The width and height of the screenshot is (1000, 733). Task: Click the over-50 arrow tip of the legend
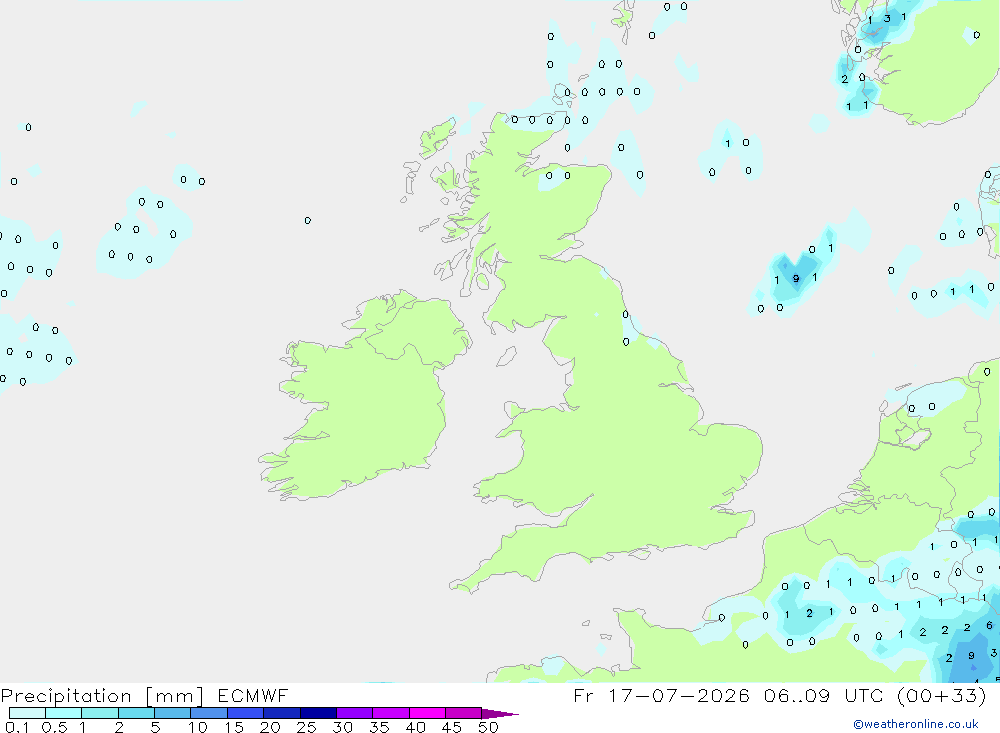coord(499,713)
